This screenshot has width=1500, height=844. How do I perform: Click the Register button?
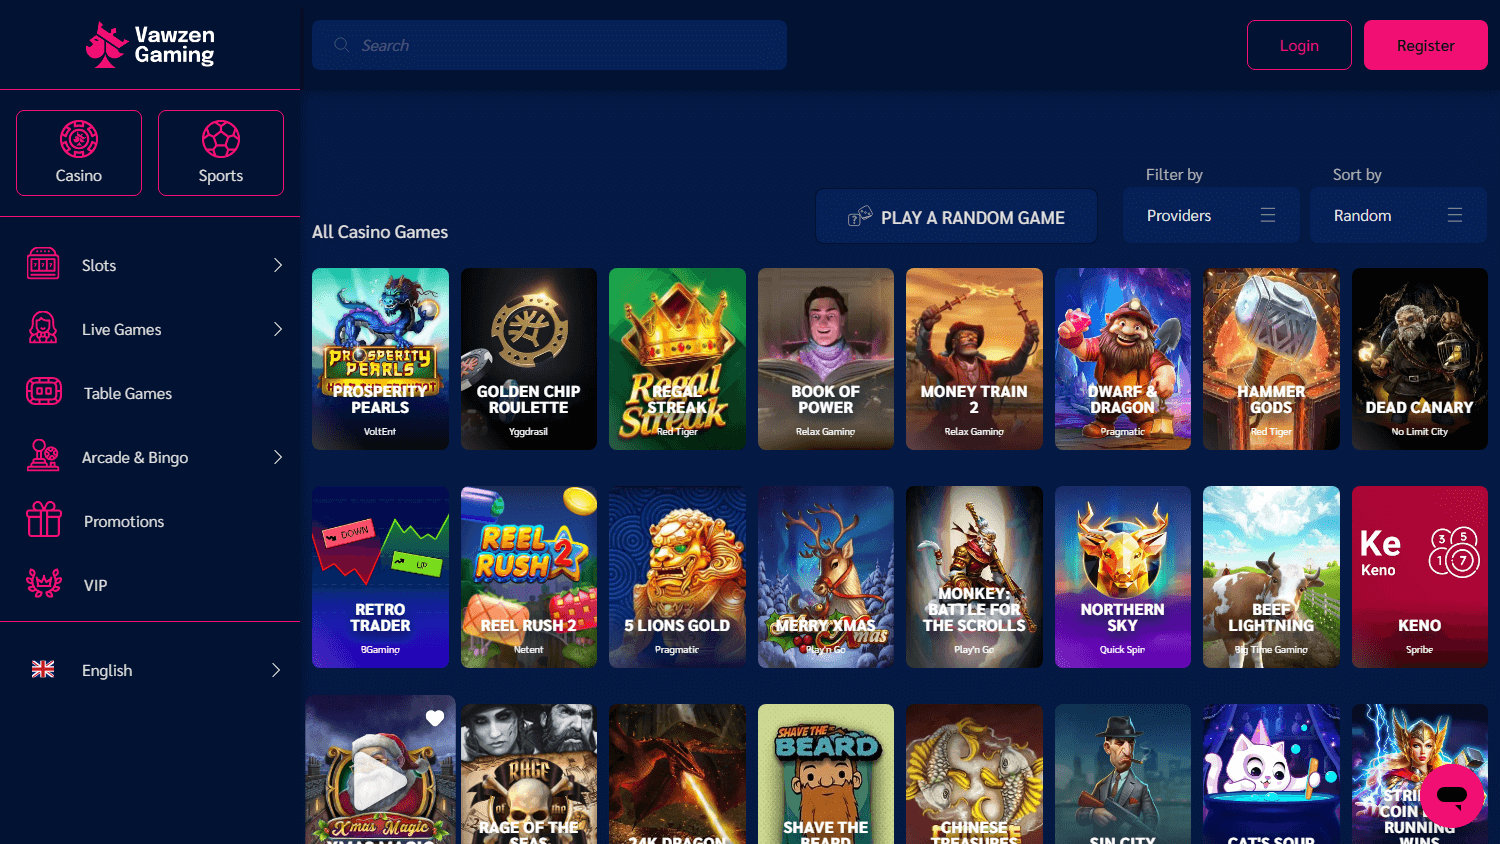1425,44
